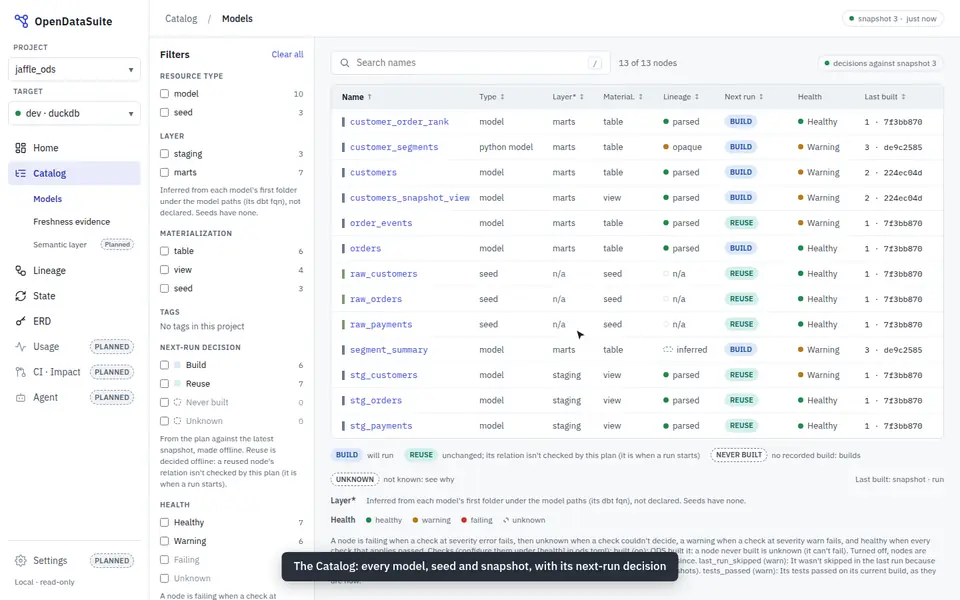Click the State refresh icon in sidebar
960x600 pixels.
click(x=21, y=296)
